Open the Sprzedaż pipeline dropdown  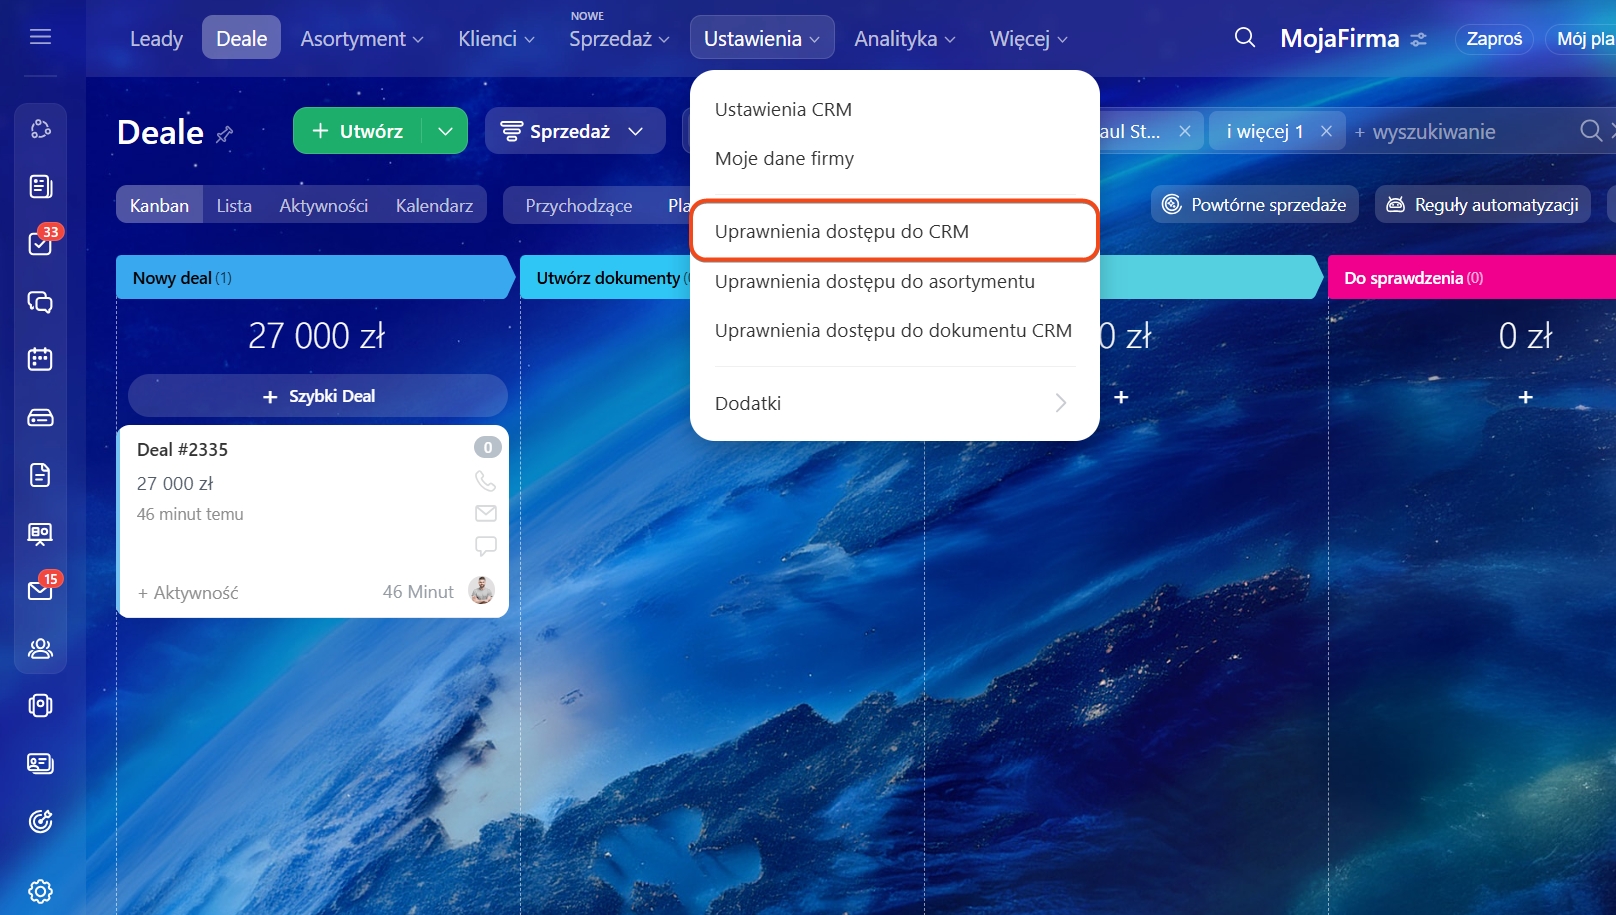574,131
